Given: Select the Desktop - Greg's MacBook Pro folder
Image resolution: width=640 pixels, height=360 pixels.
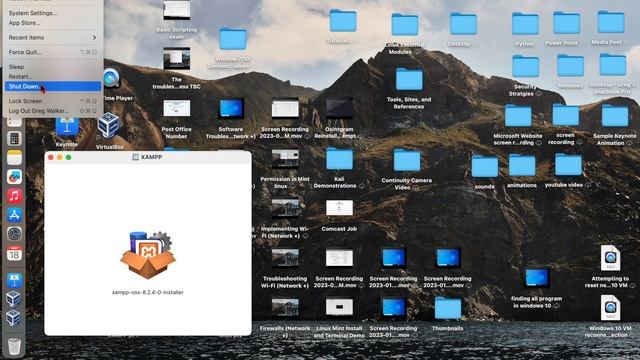Looking at the screenshot, I should click(x=613, y=64).
